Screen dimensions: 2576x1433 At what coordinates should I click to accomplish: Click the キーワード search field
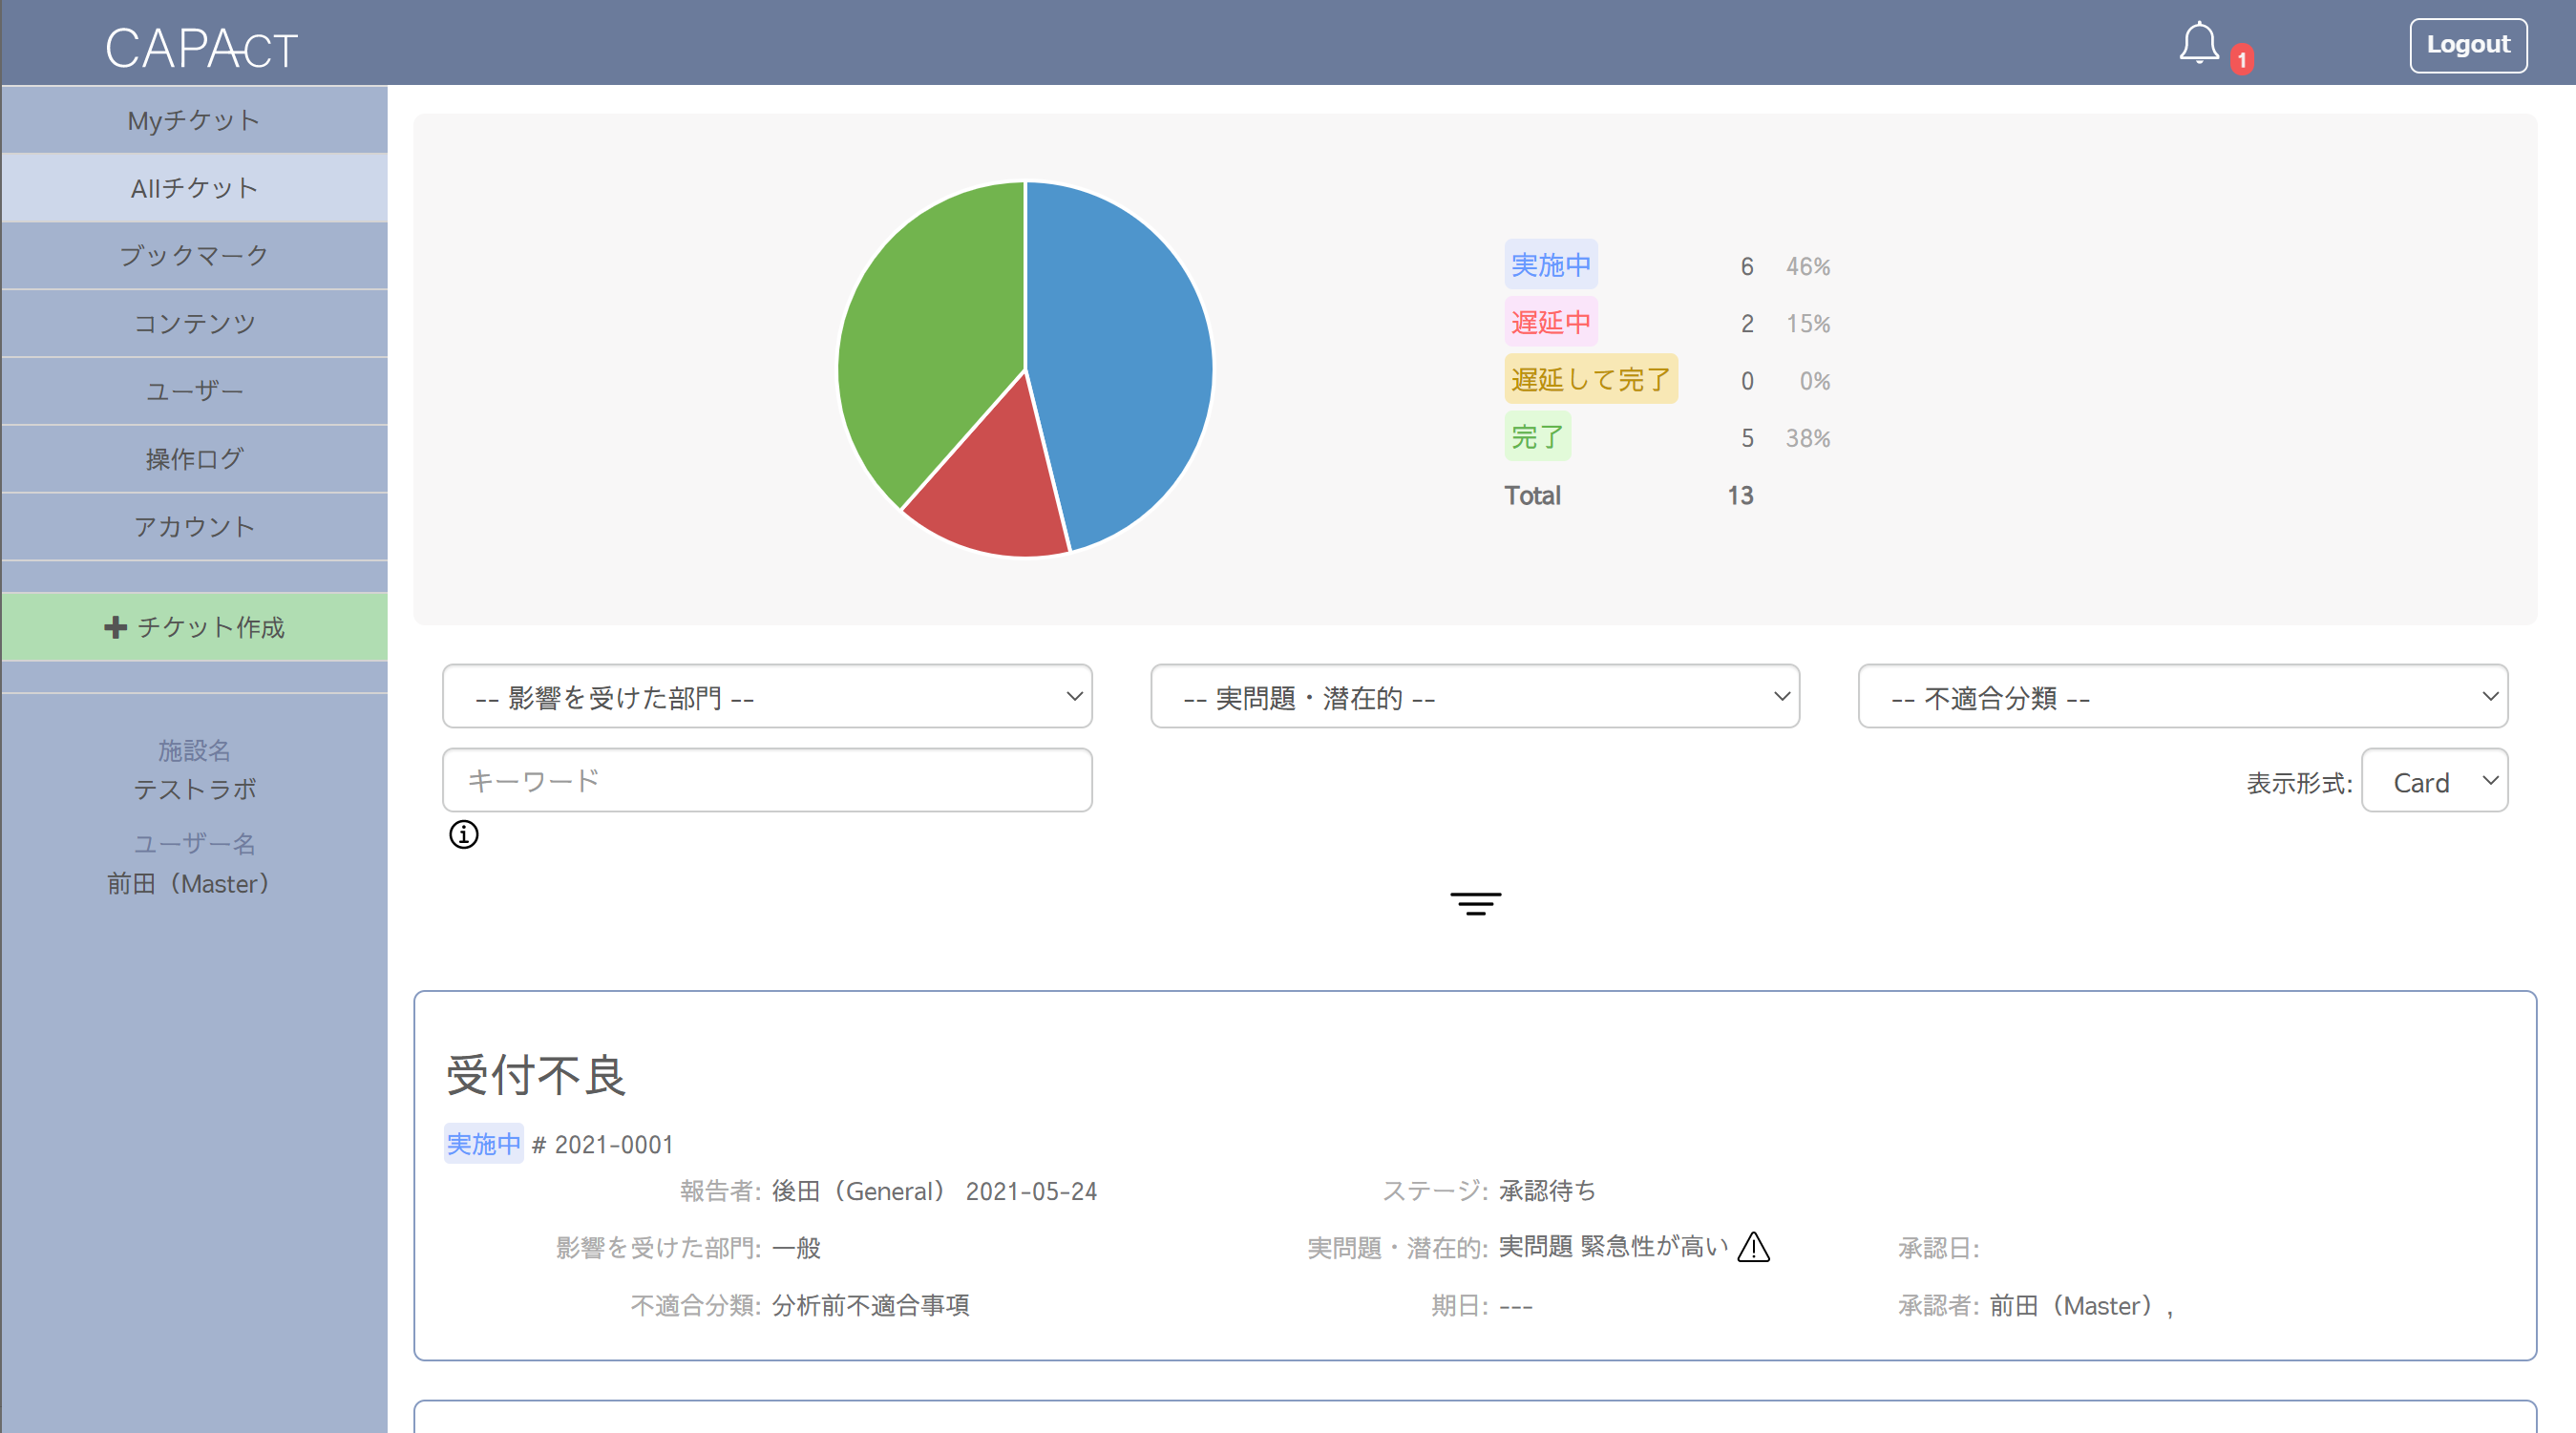pos(766,780)
